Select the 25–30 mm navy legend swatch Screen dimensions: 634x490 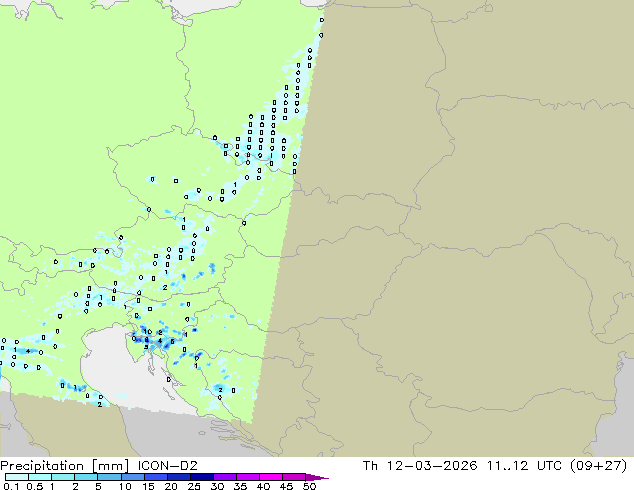[202, 477]
